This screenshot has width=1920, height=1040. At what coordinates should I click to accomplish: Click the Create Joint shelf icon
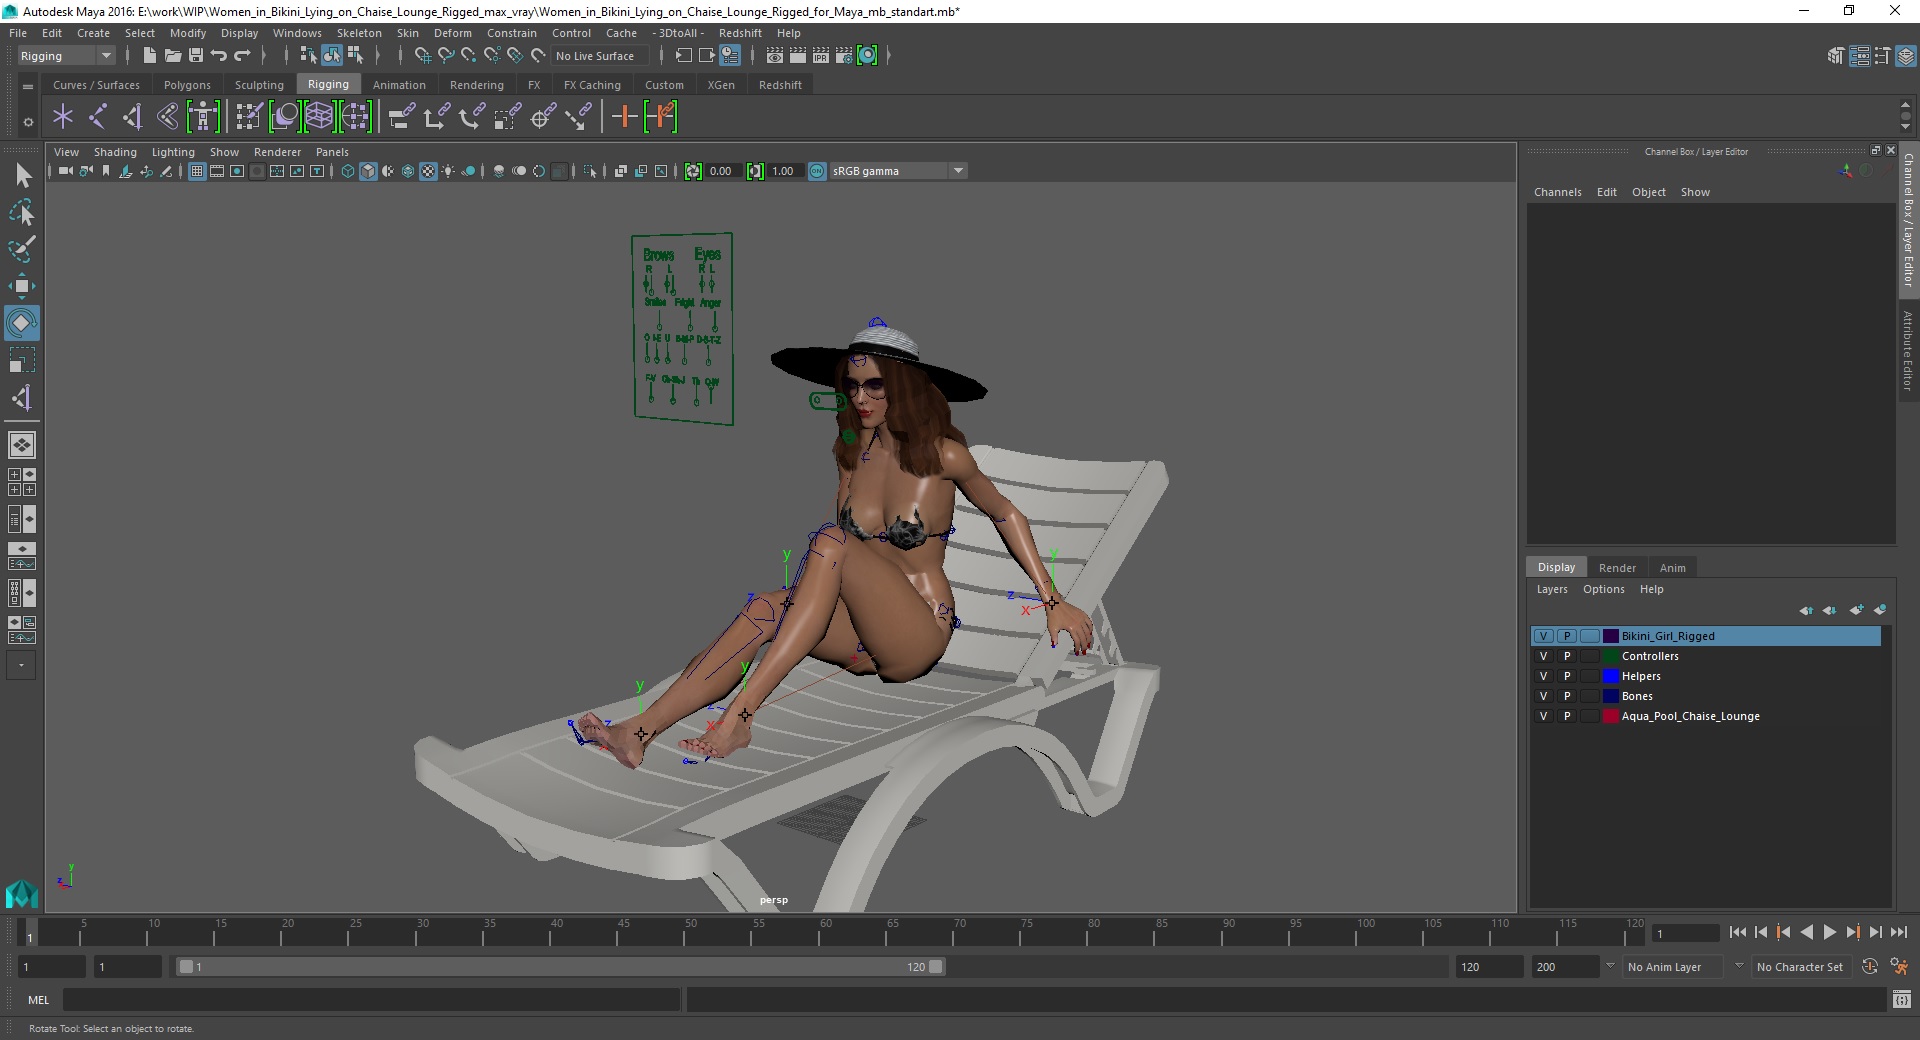click(98, 117)
